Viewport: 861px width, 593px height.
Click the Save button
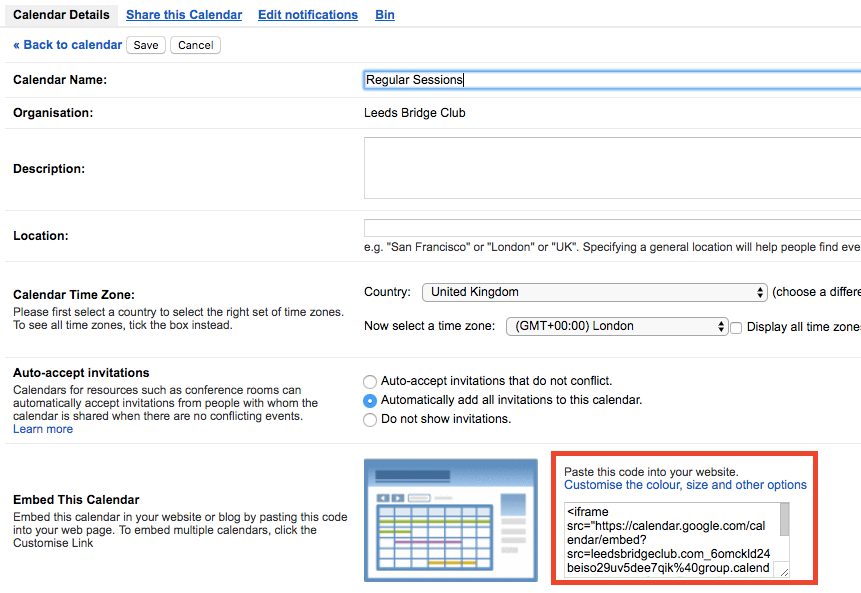point(146,45)
